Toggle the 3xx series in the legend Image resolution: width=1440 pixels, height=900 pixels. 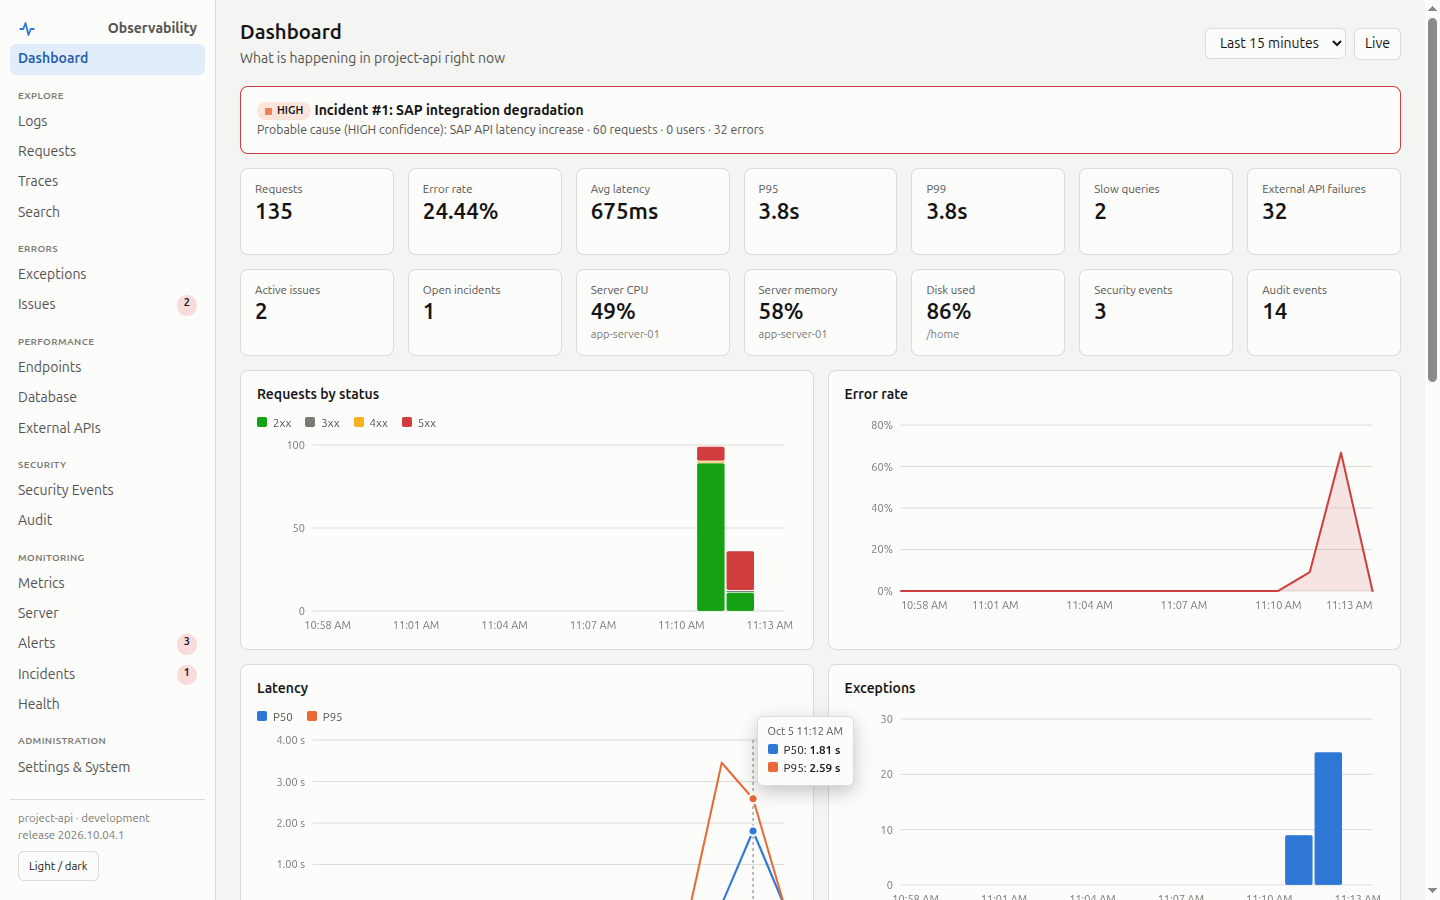(x=322, y=423)
